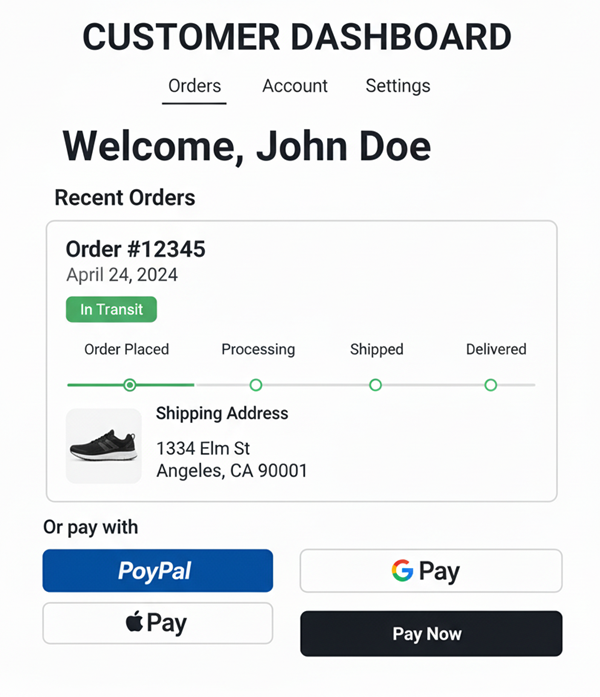
Task: Go to the Settings tab
Action: coord(398,86)
